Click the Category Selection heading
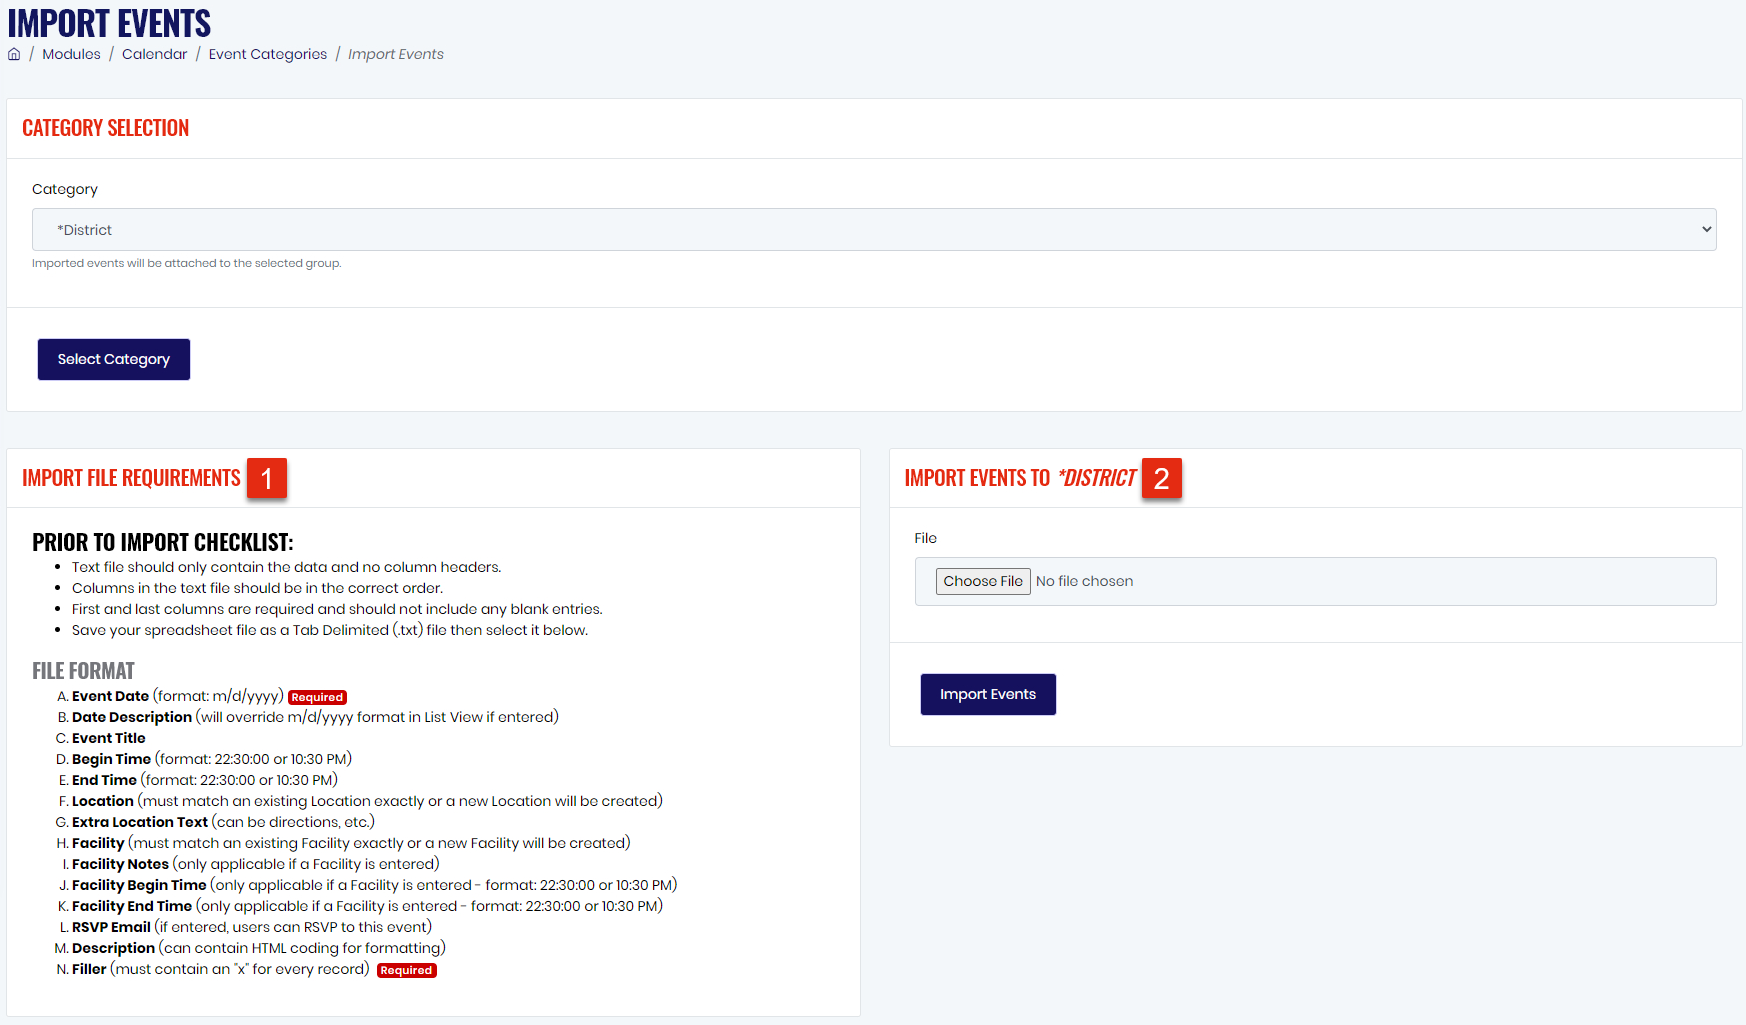The image size is (1746, 1025). 106,128
